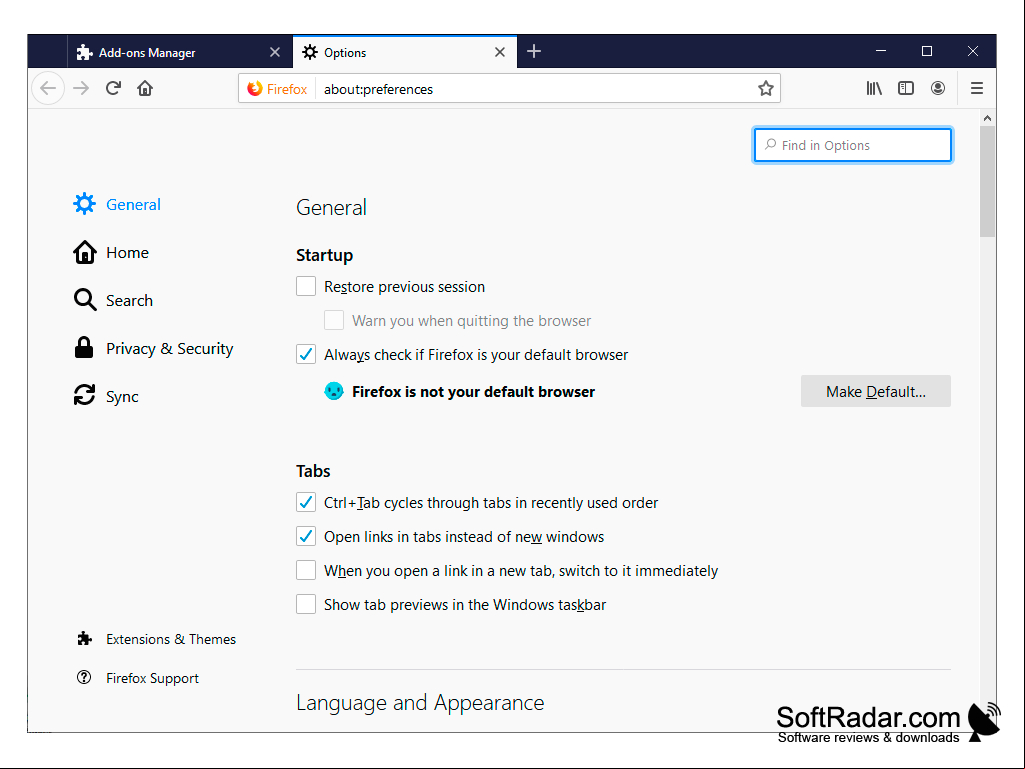This screenshot has width=1025, height=769.
Task: Open the Search settings category
Action: click(x=129, y=300)
